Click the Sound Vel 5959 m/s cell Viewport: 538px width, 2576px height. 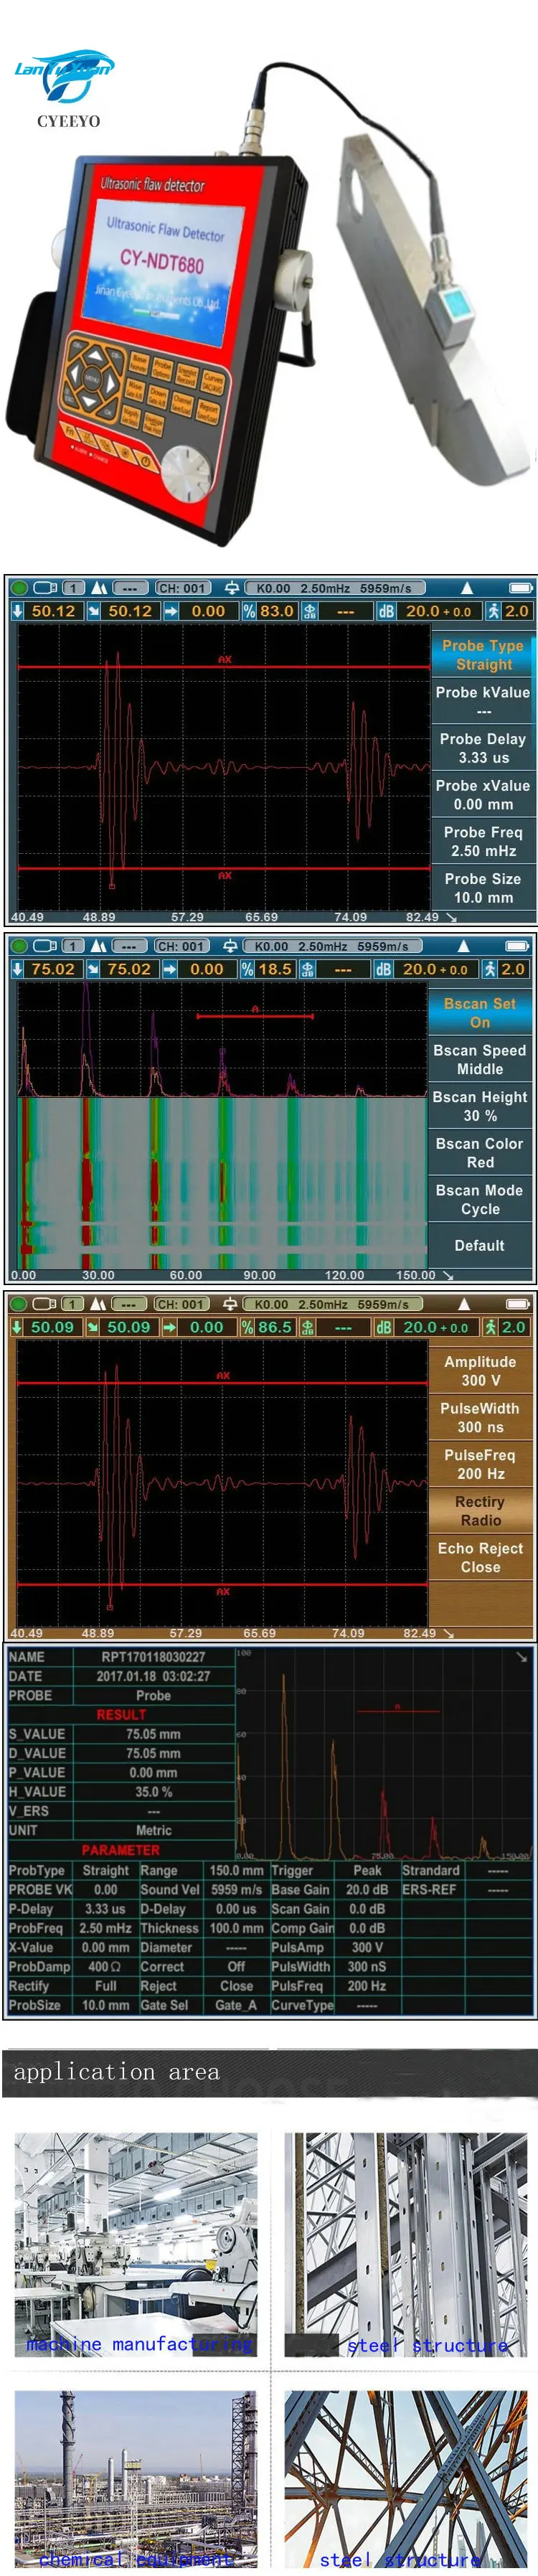(202, 1890)
